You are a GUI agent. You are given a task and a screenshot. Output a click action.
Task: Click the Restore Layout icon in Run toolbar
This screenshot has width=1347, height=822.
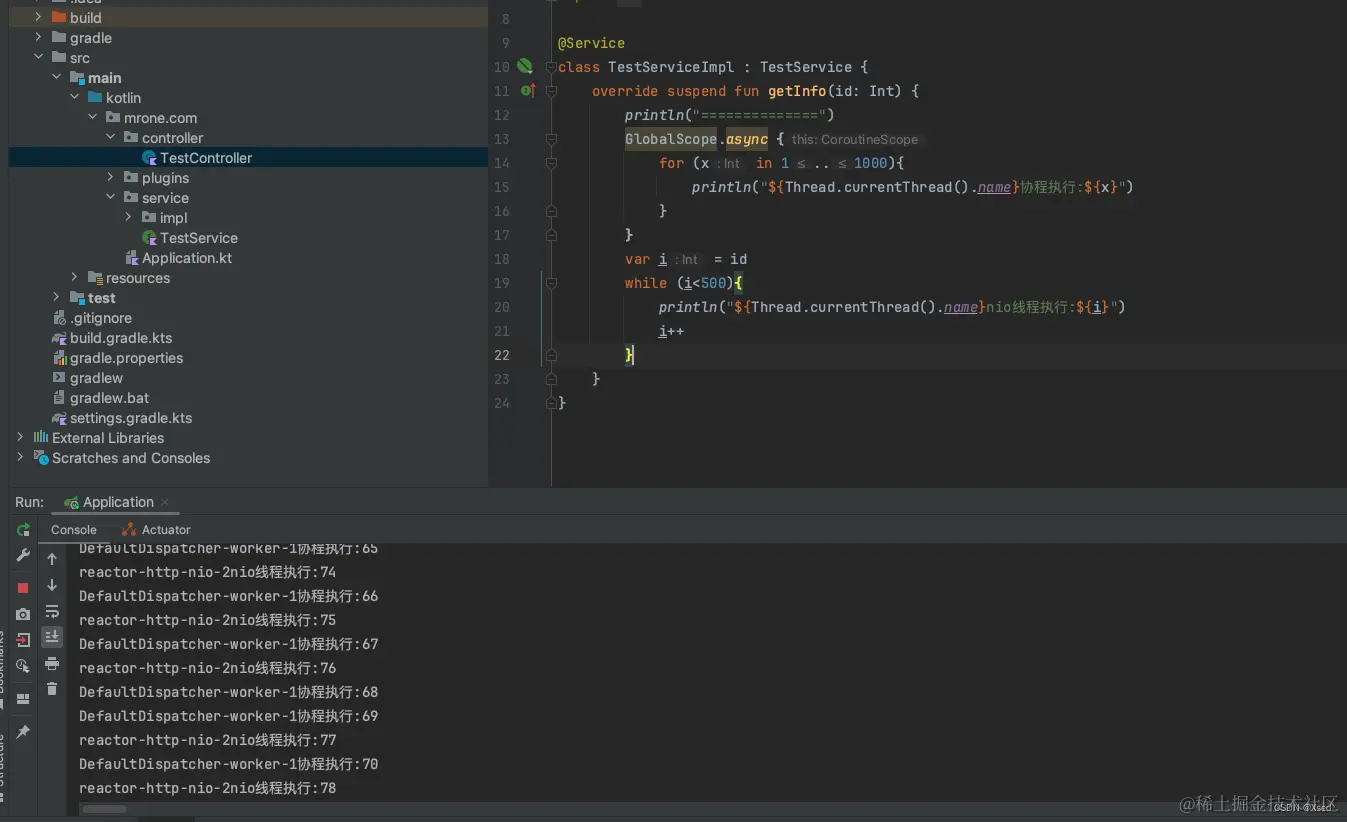click(23, 699)
